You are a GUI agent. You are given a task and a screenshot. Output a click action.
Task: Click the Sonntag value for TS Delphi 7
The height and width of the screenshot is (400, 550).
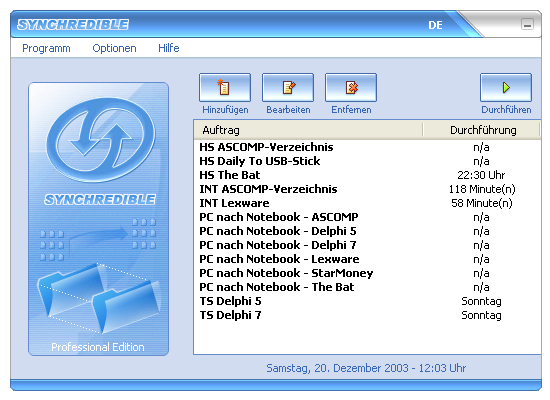pos(481,315)
